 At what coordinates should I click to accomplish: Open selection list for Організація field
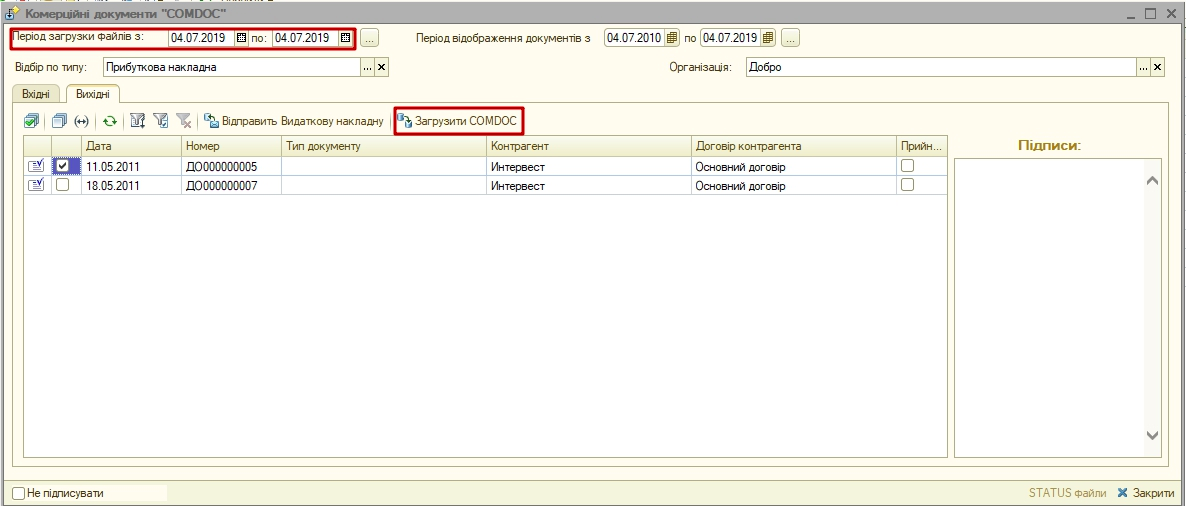1144,67
